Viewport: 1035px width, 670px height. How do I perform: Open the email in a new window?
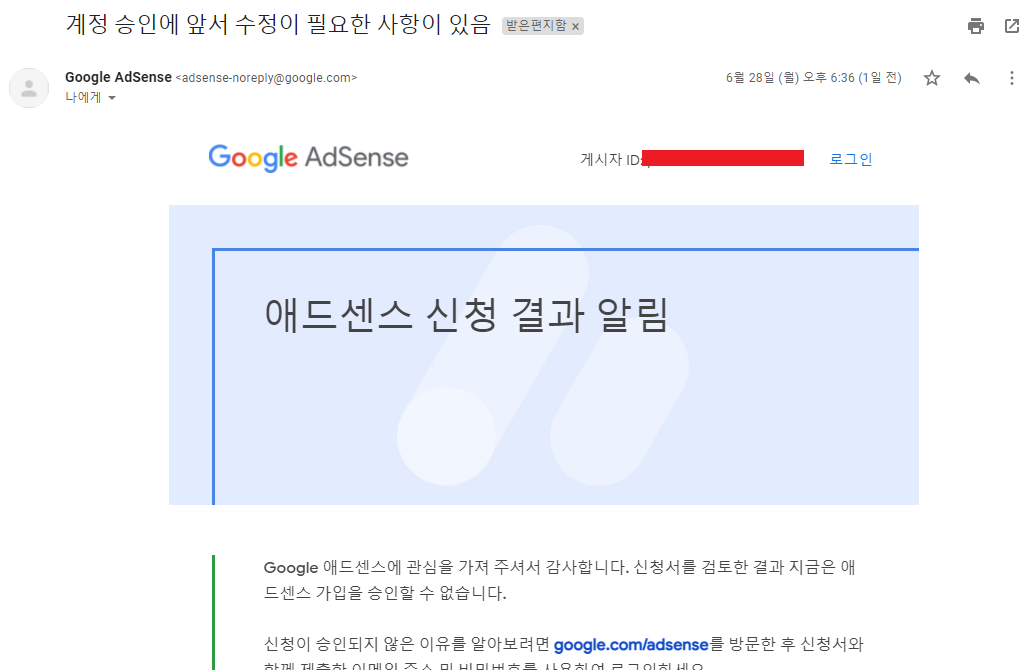1011,26
